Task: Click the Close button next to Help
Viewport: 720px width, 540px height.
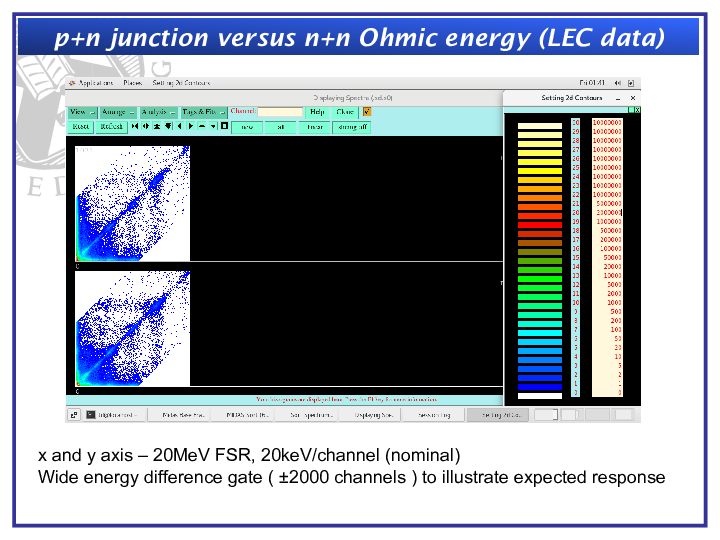Action: click(x=345, y=112)
